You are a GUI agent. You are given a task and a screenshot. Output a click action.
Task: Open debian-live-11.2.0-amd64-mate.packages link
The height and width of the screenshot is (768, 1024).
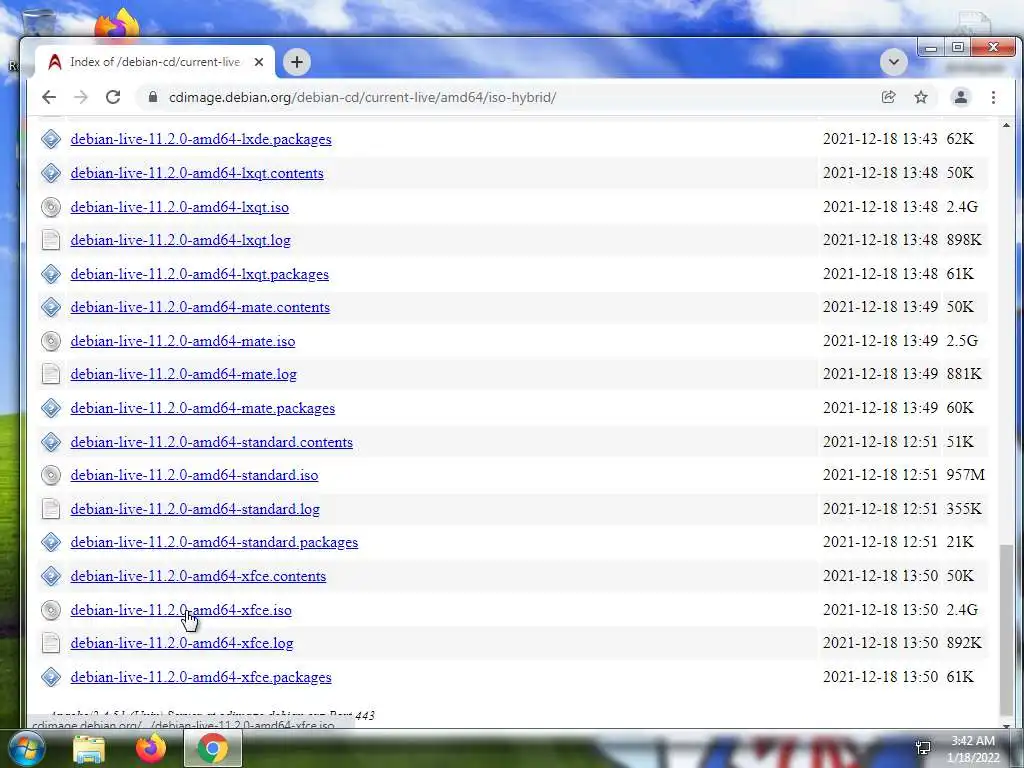(203, 408)
